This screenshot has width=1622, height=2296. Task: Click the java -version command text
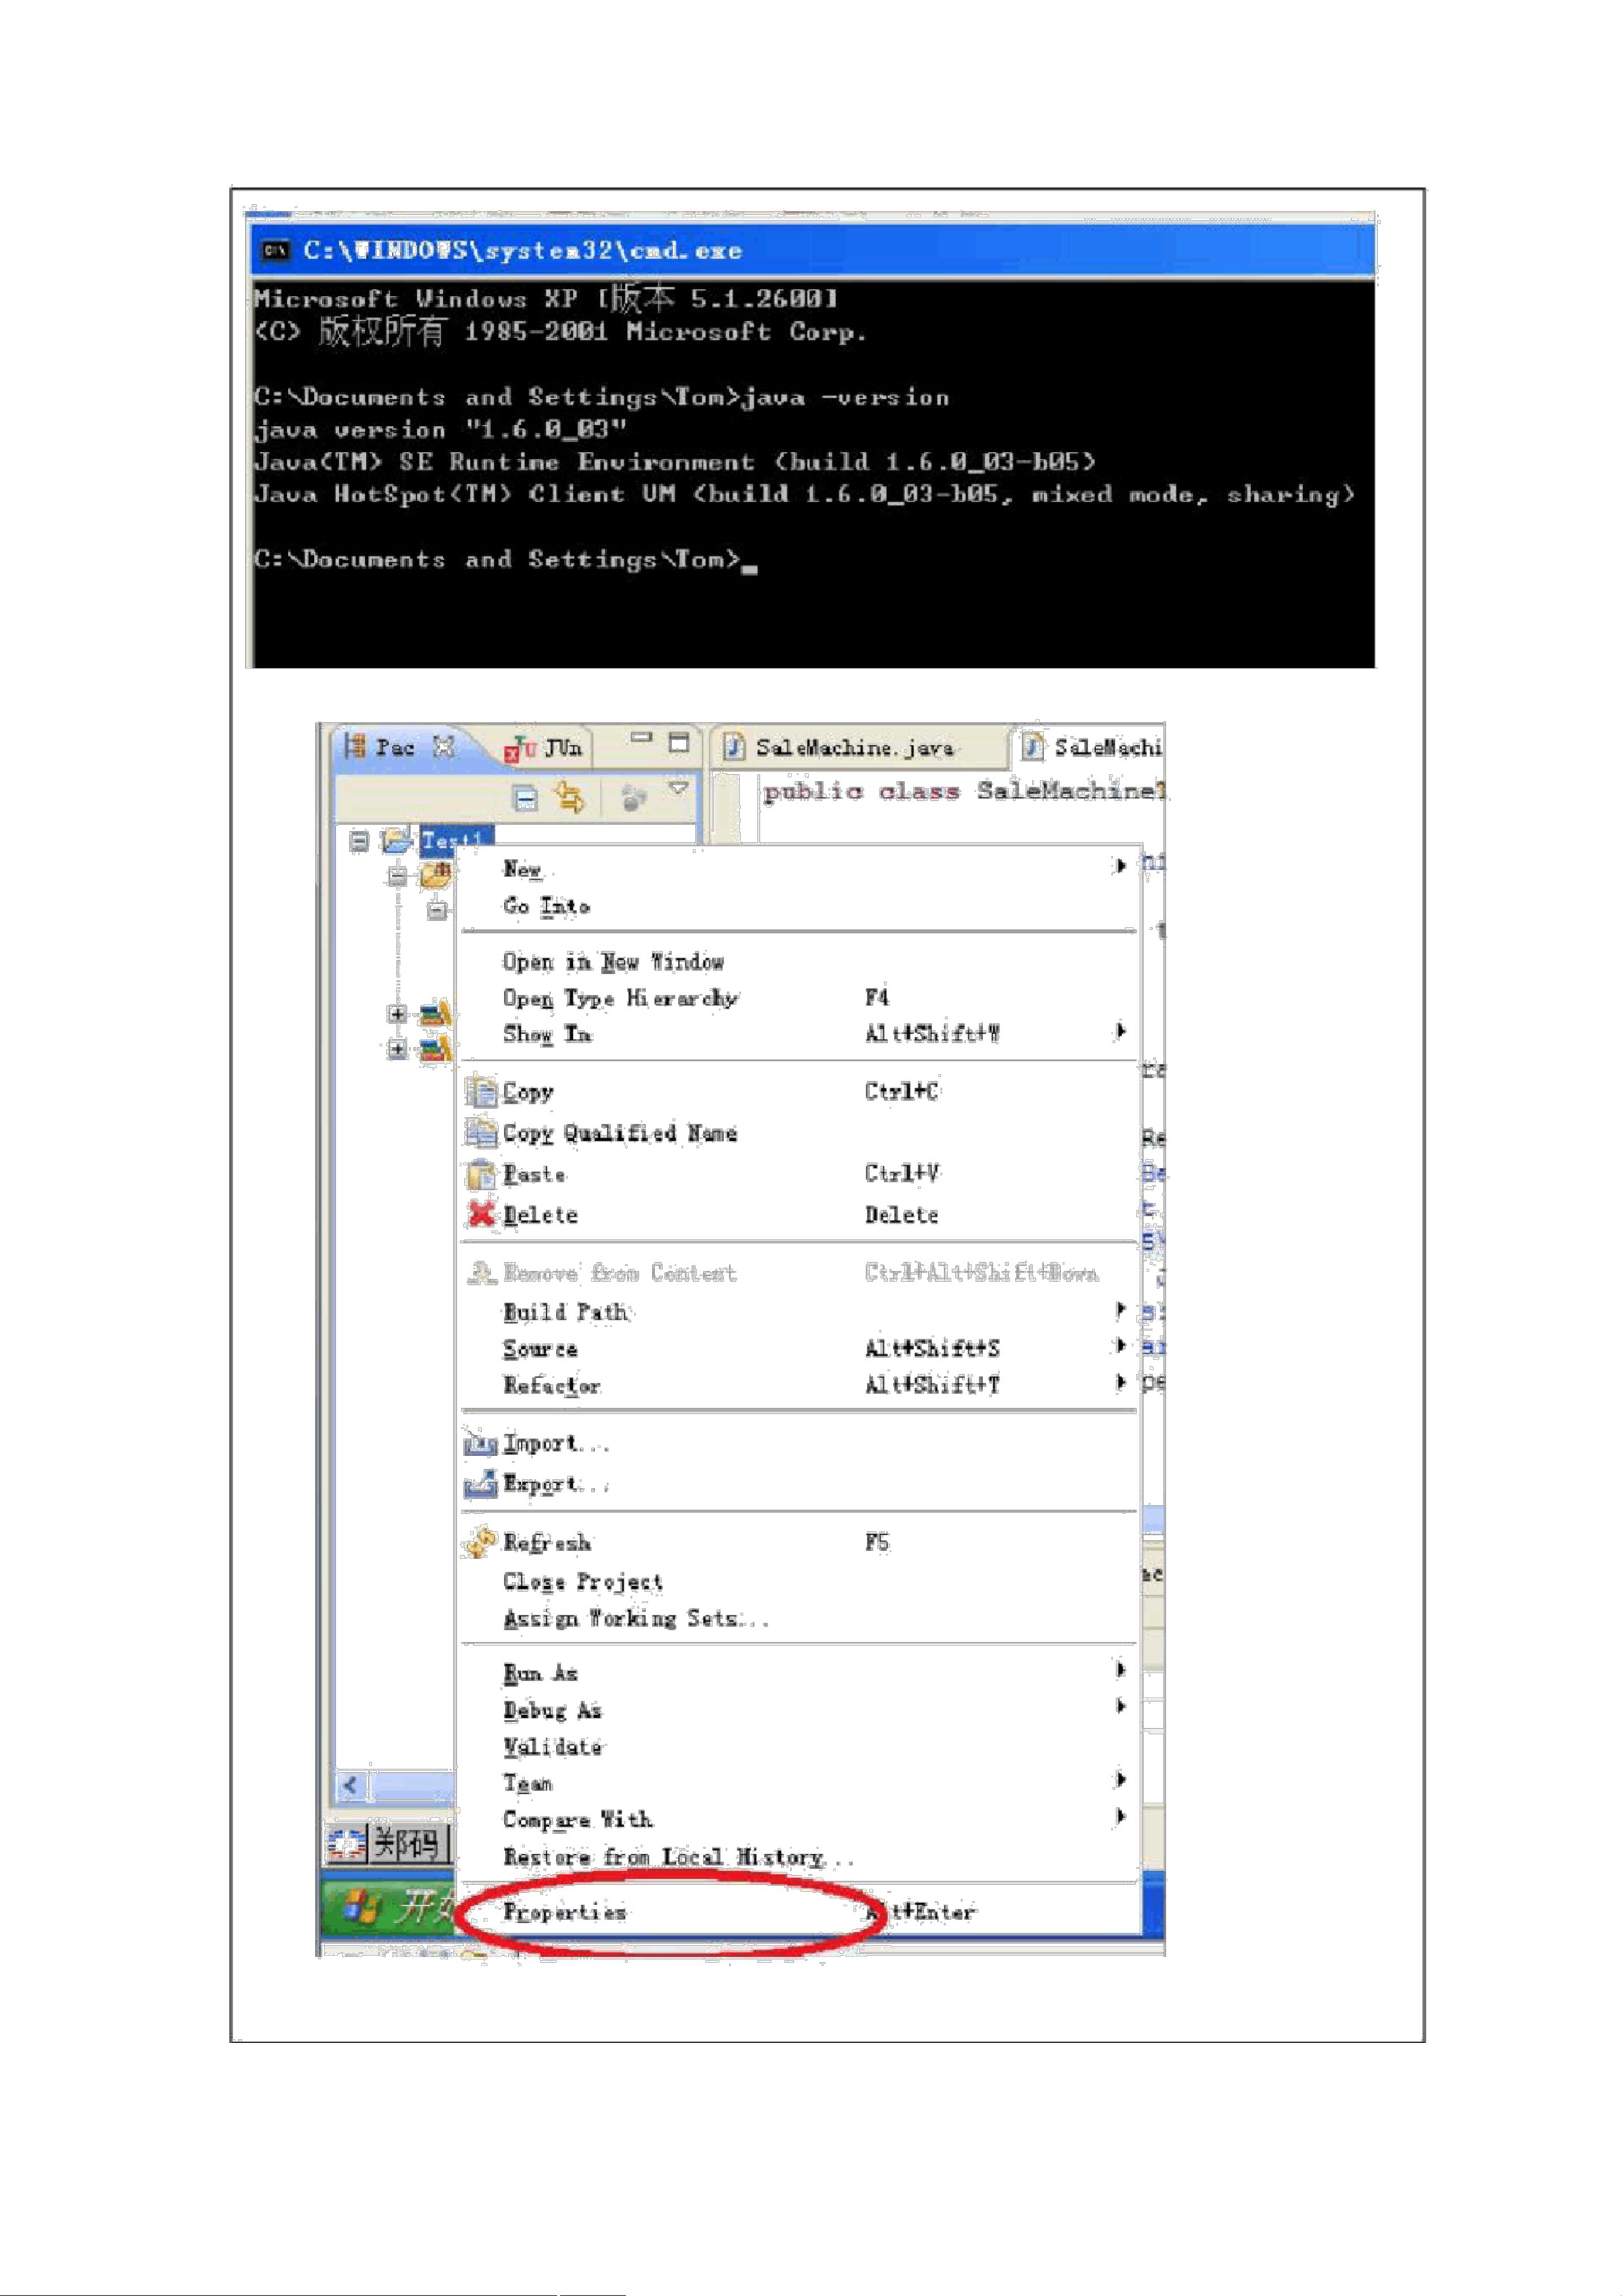tap(846, 398)
